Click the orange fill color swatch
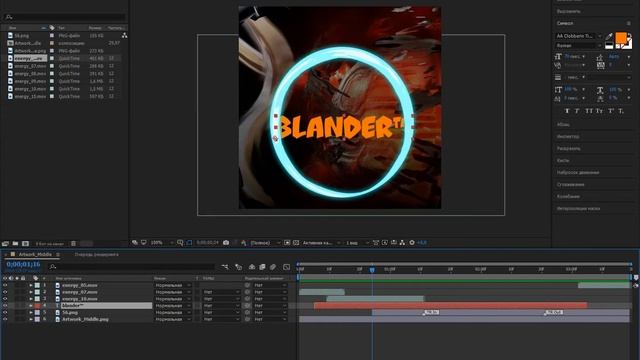The image size is (640, 360). tap(621, 38)
